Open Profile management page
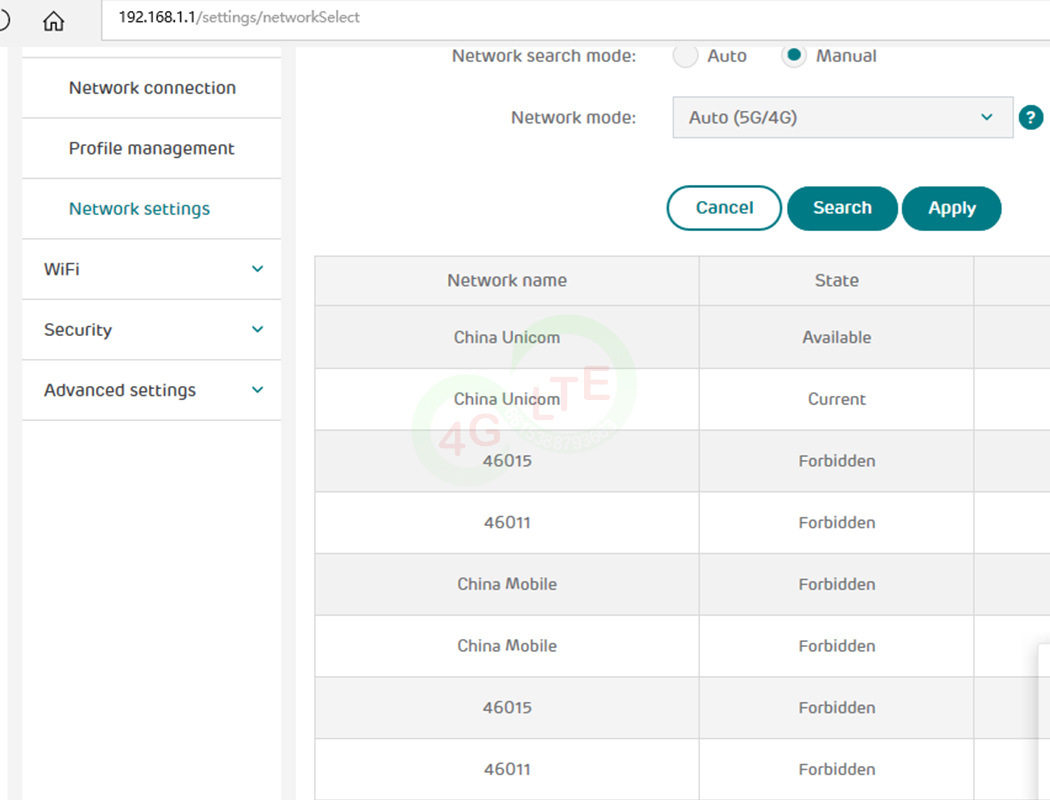Screen dimensions: 1050x800 (151, 149)
